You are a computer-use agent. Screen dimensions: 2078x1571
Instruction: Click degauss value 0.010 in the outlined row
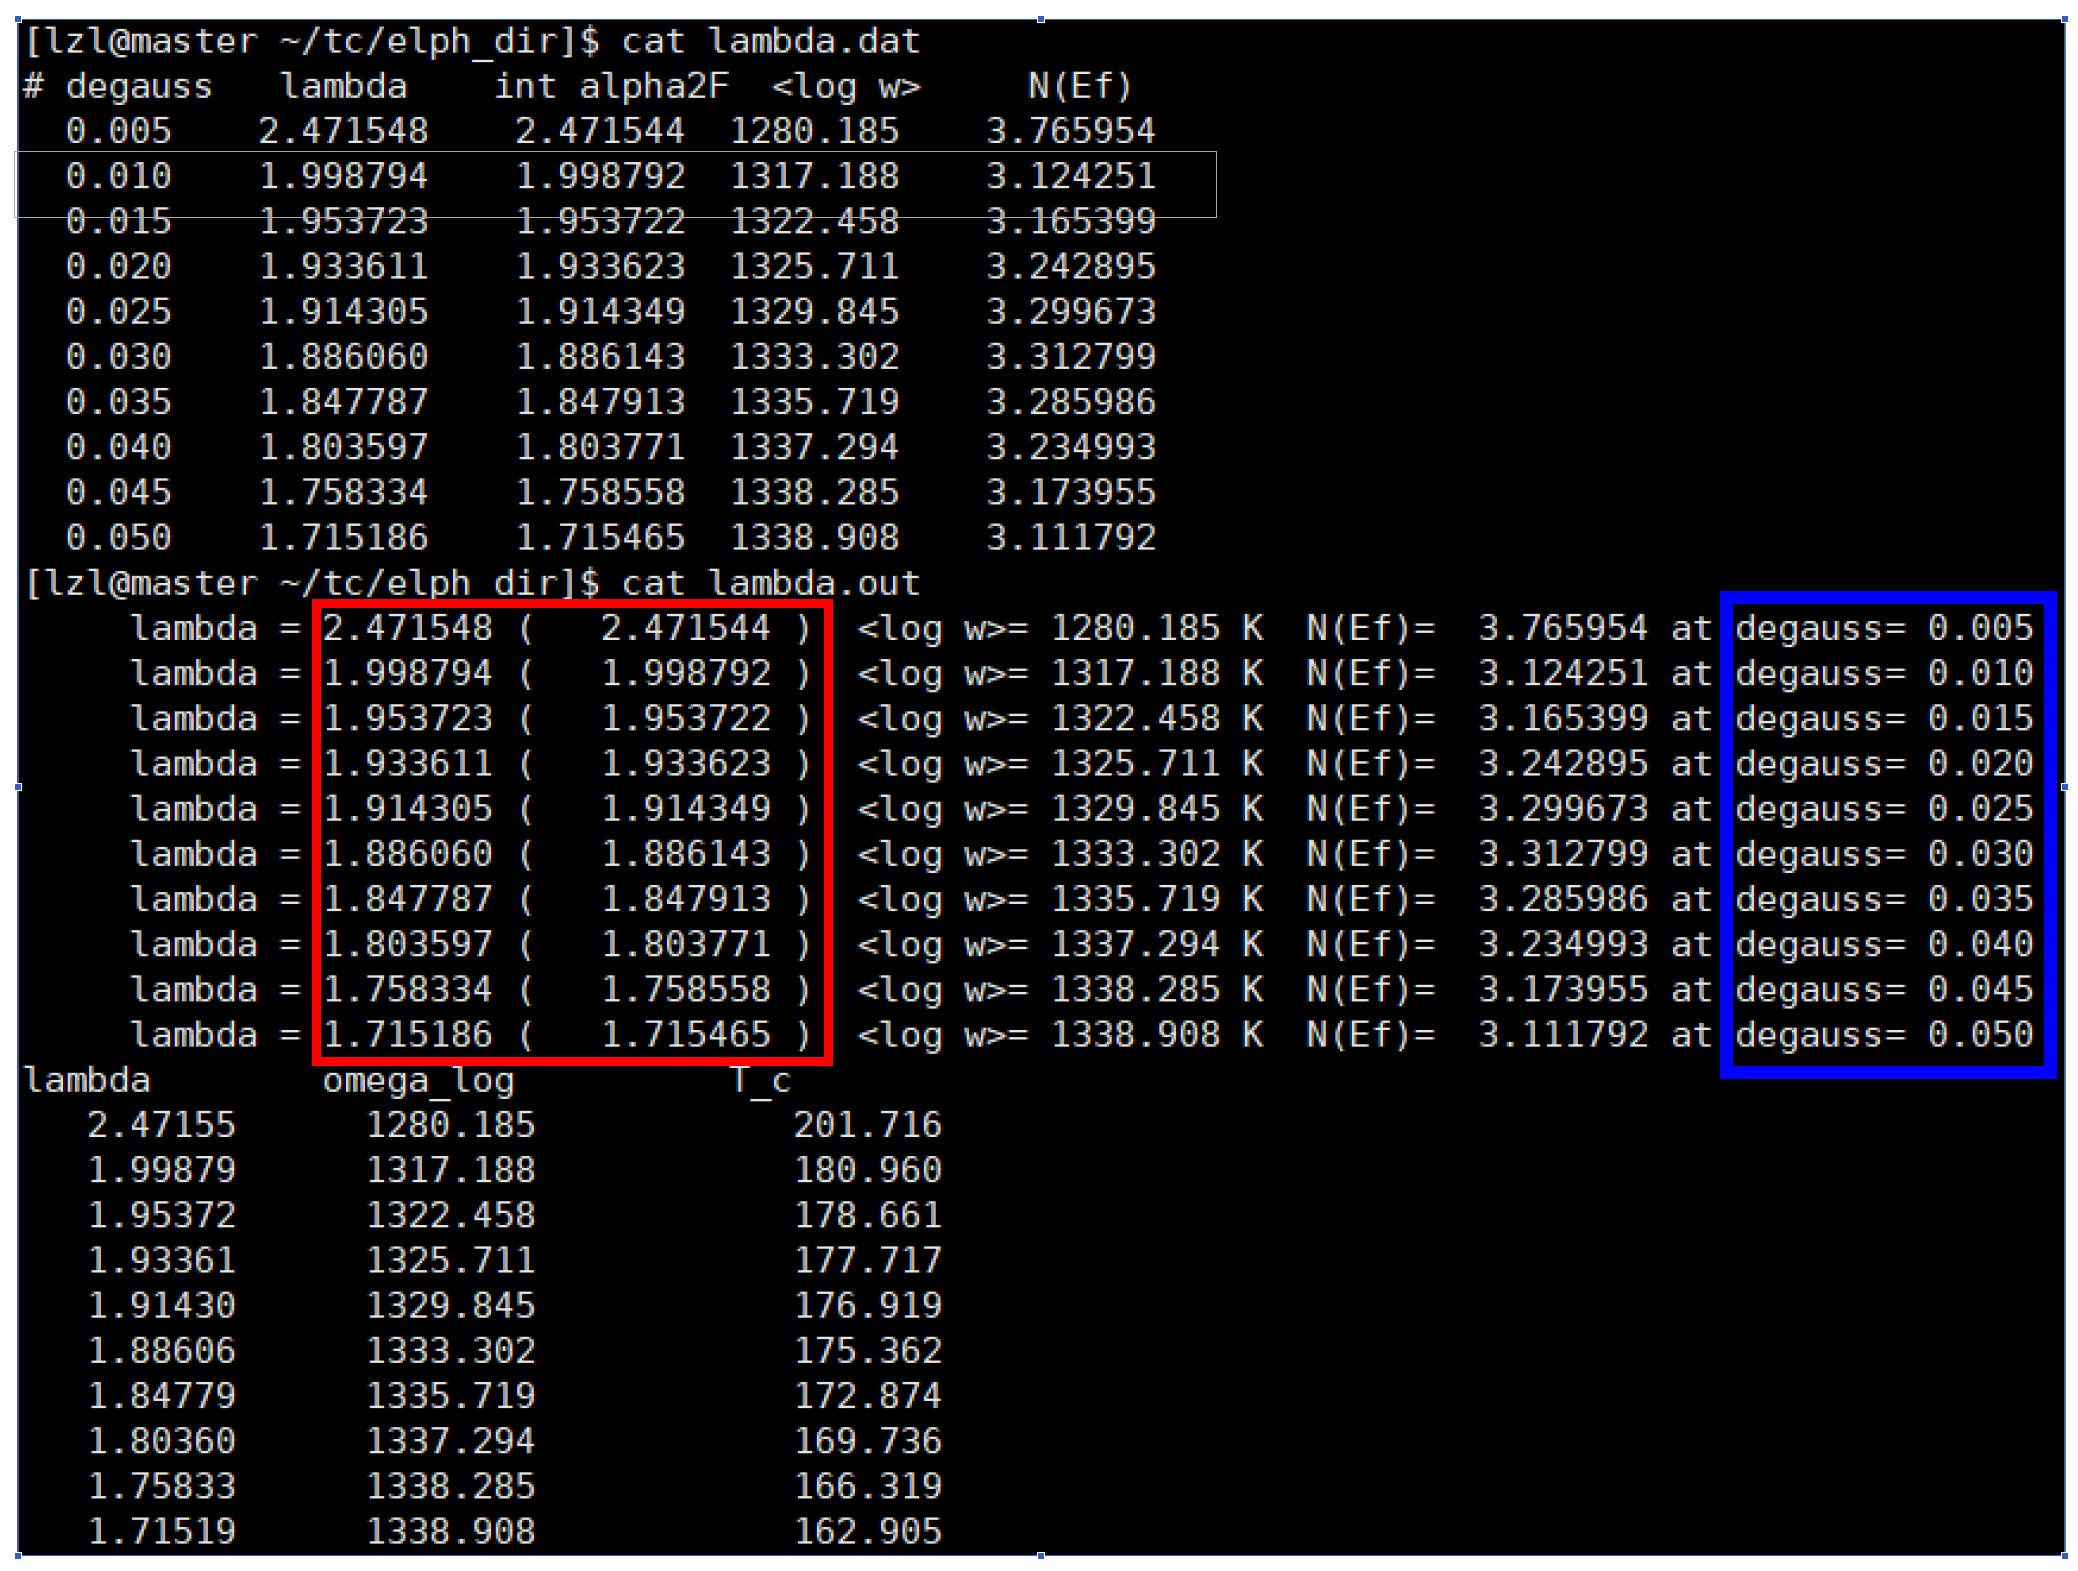tap(118, 176)
